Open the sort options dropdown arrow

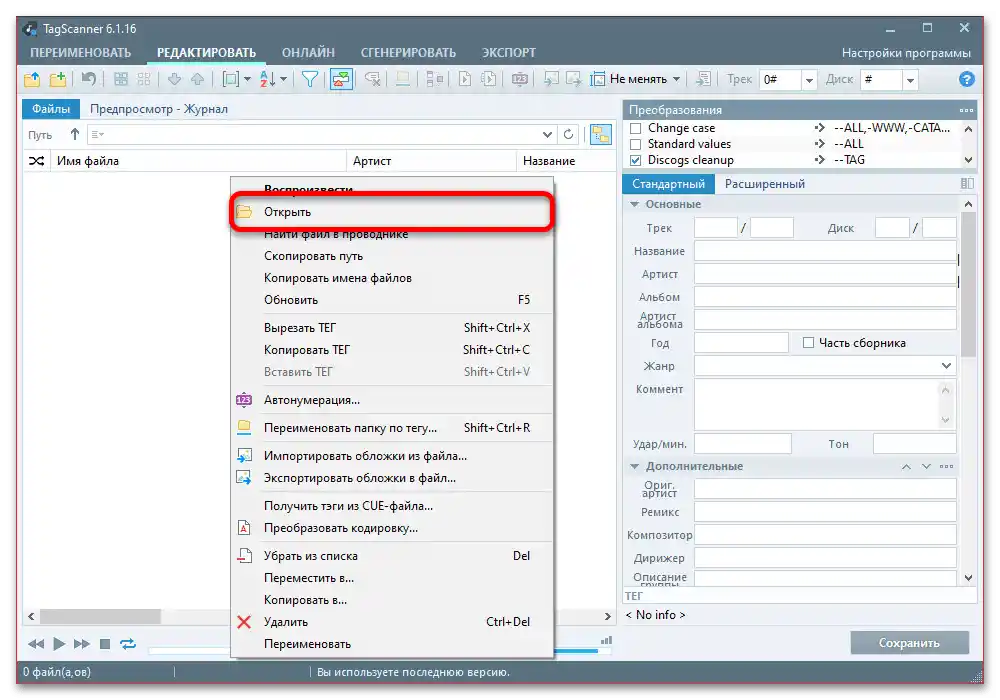tap(283, 79)
